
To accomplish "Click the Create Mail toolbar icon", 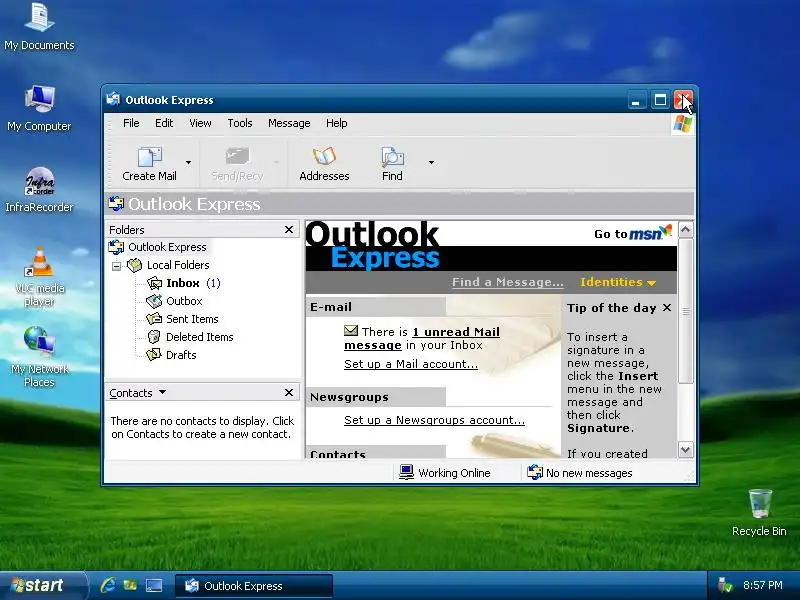I will (x=149, y=157).
